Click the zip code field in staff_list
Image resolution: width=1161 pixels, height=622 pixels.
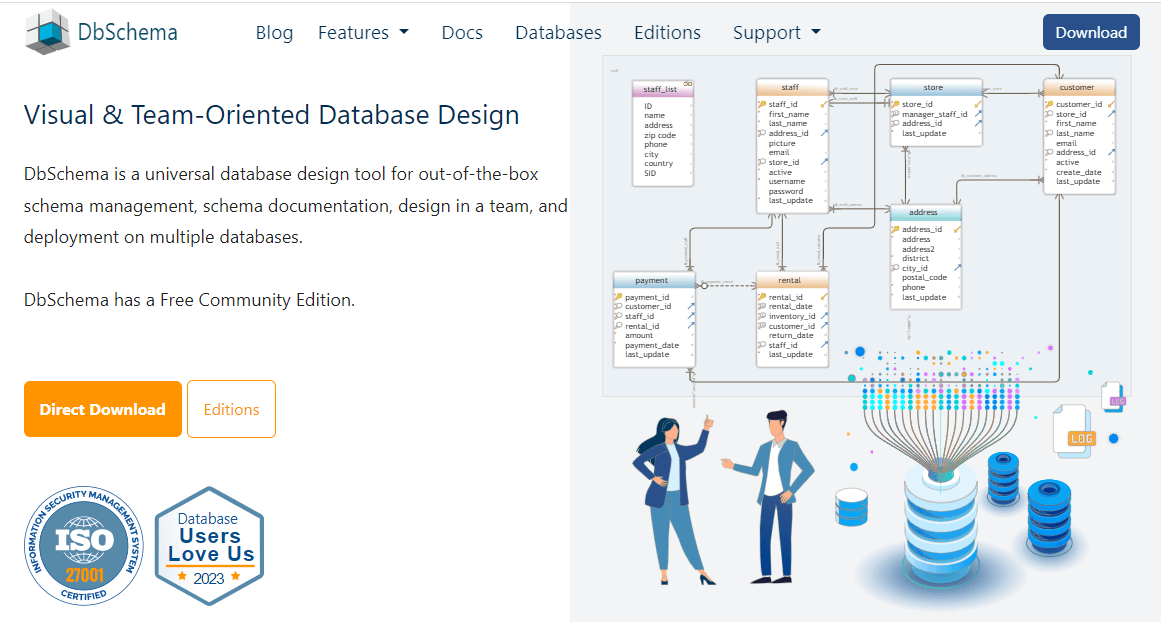click(x=660, y=136)
